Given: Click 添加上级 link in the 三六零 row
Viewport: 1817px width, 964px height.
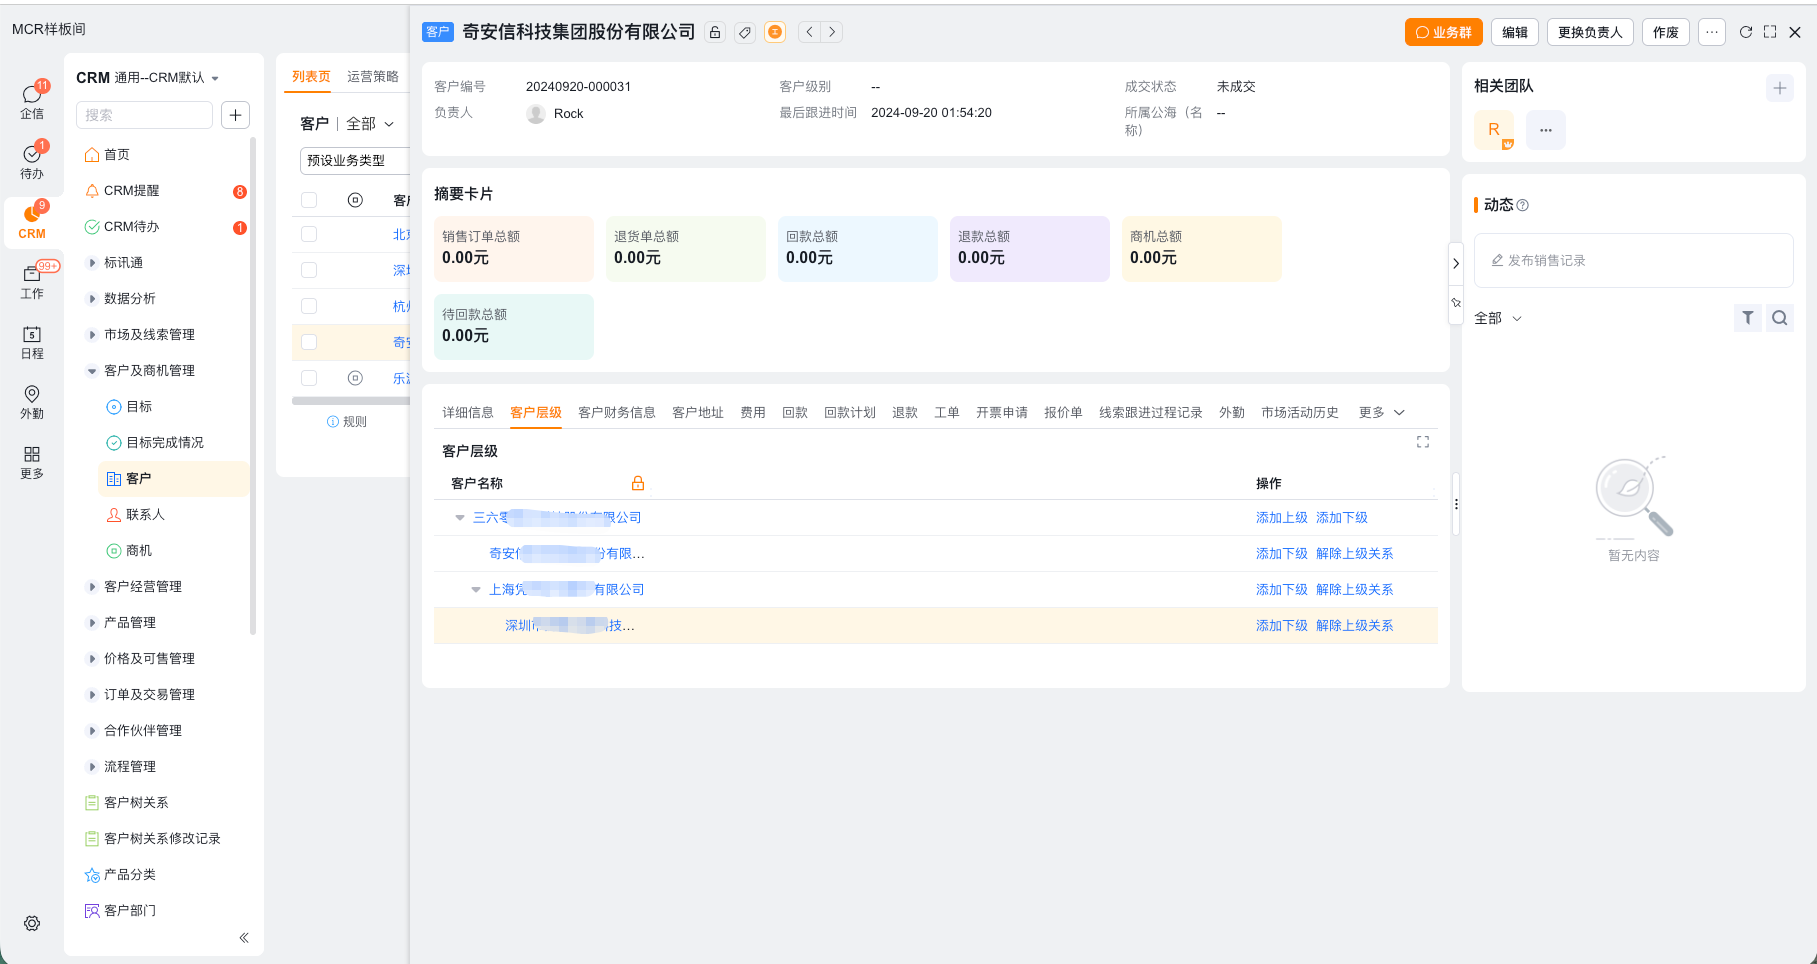Looking at the screenshot, I should (x=1282, y=518).
